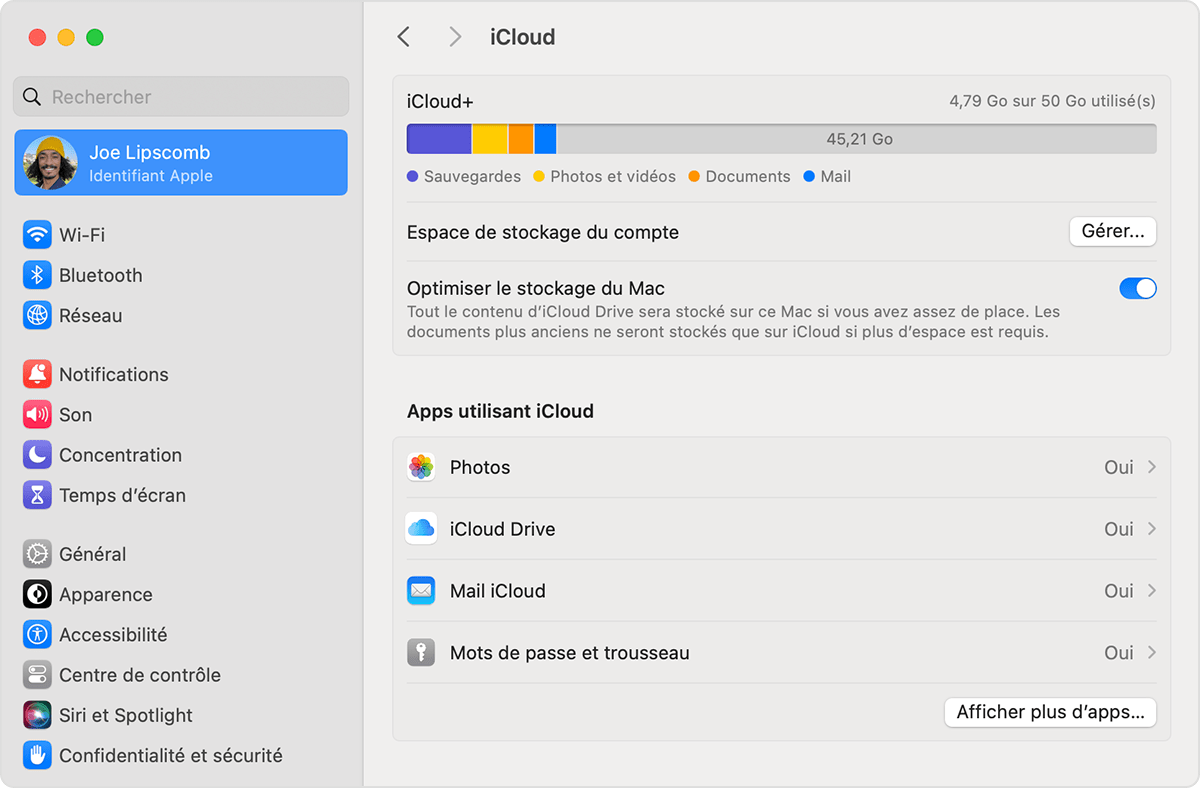Screen dimensions: 1200x788
Task: Expand the iCloud Drive row chevron
Action: click(x=1152, y=529)
